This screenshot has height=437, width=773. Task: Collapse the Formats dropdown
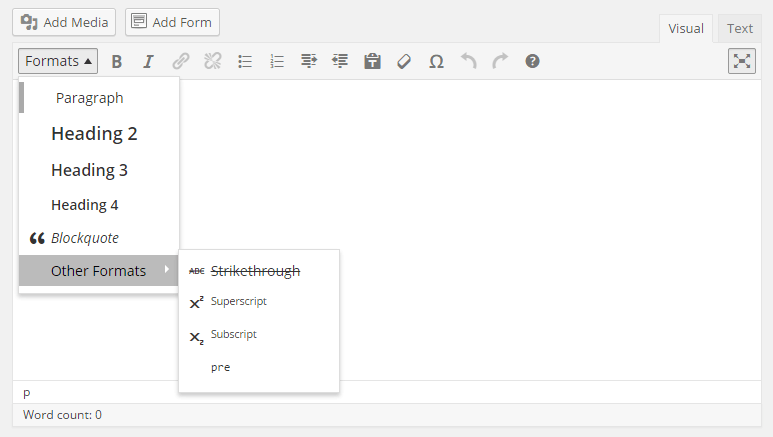pos(58,61)
